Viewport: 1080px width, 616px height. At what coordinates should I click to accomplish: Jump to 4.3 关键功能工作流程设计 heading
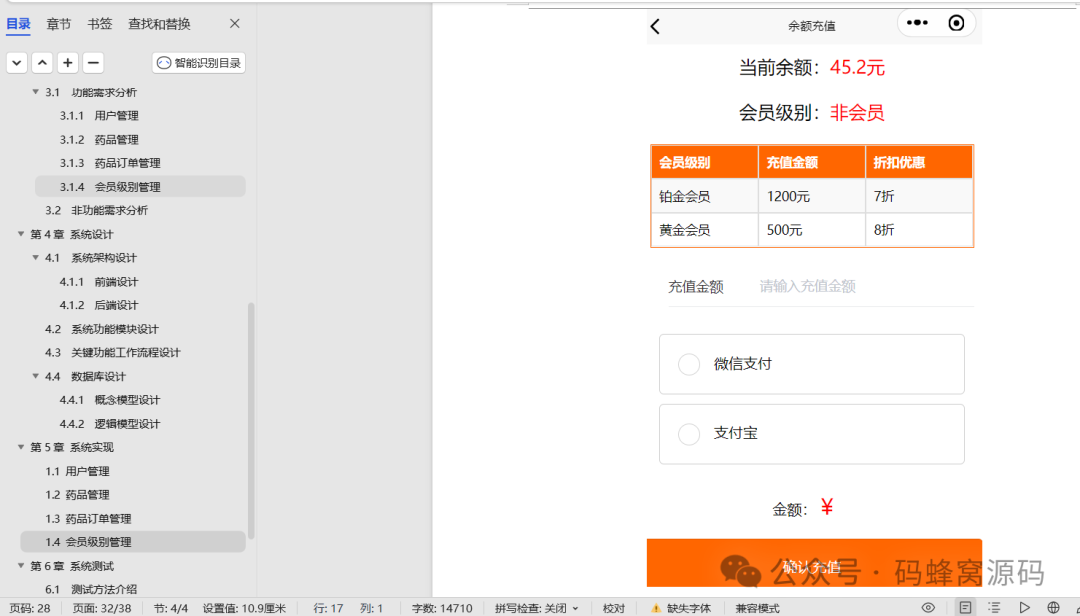pos(125,352)
